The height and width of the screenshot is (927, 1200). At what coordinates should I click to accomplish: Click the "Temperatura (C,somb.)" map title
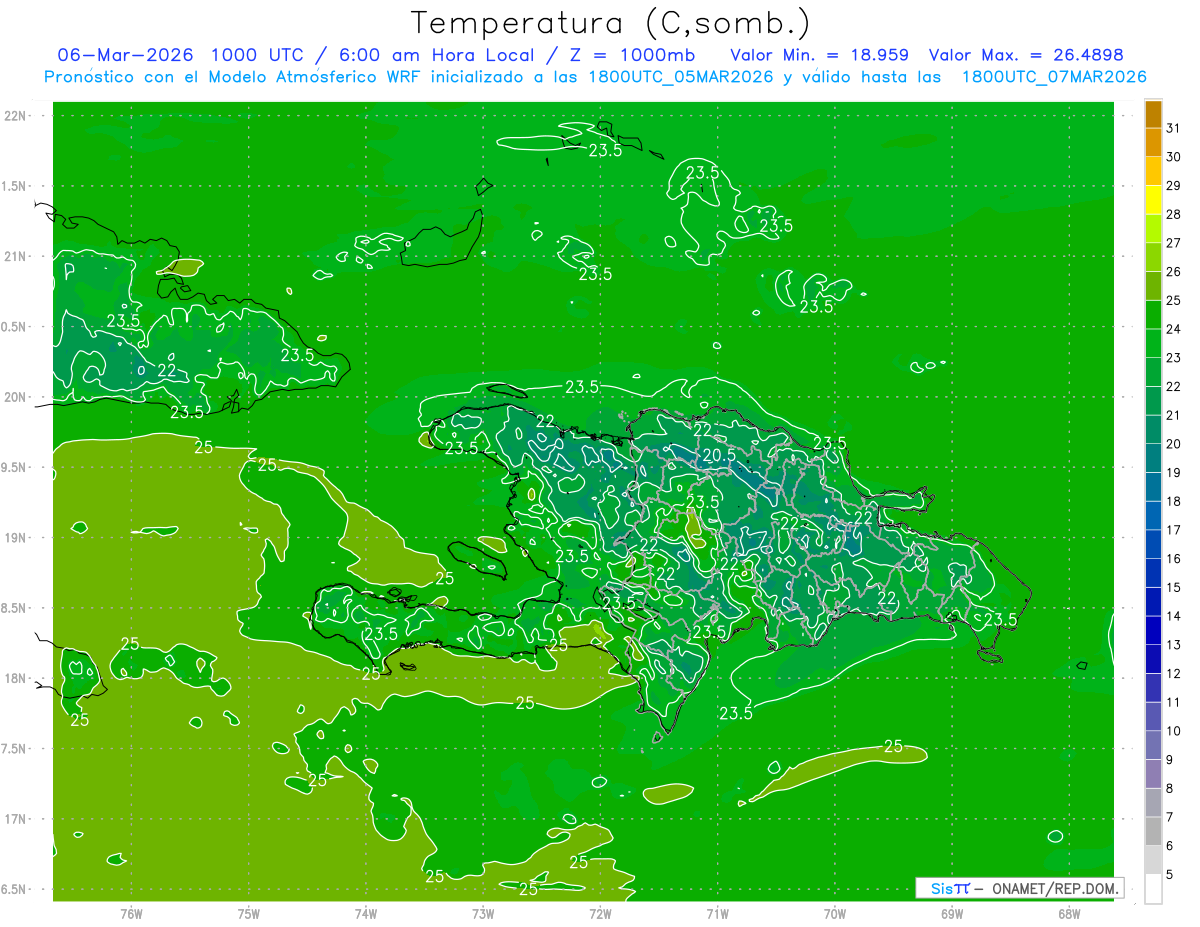(611, 22)
